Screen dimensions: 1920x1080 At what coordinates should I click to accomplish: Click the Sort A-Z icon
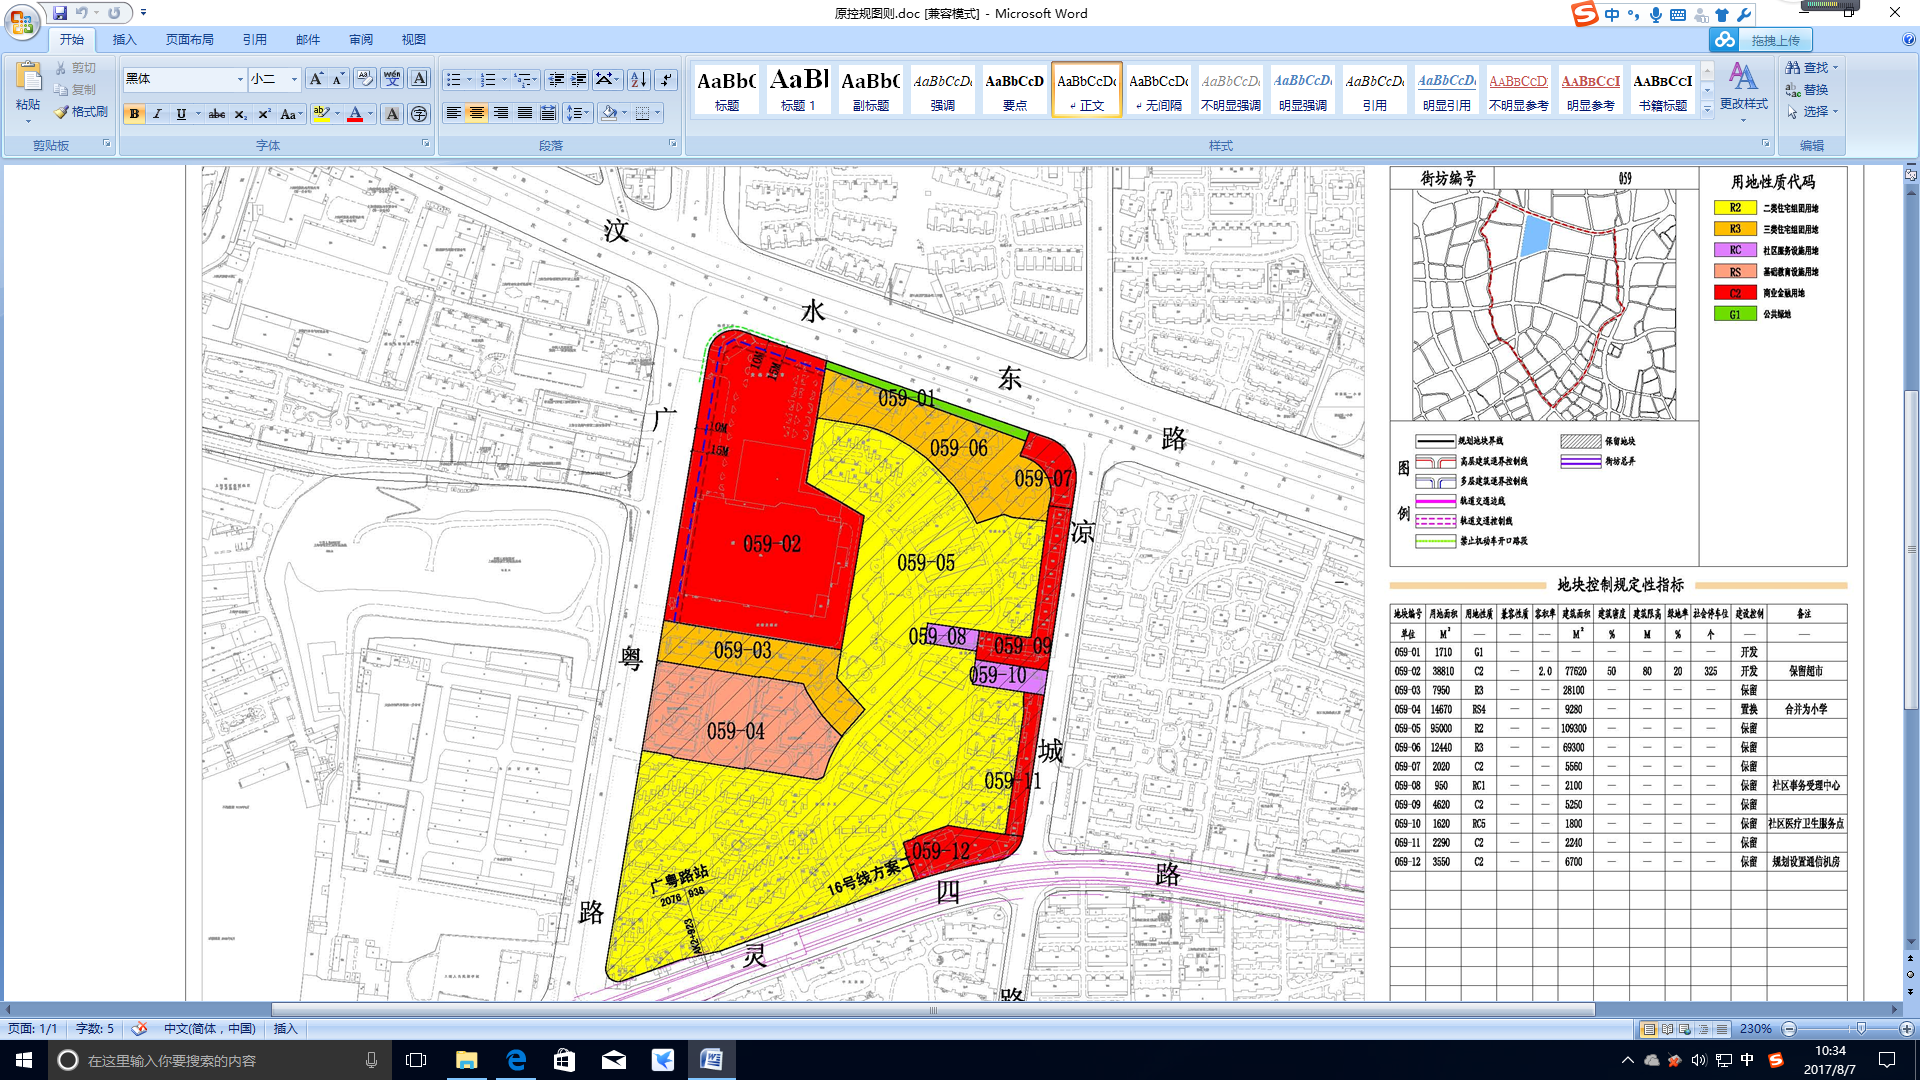639,79
